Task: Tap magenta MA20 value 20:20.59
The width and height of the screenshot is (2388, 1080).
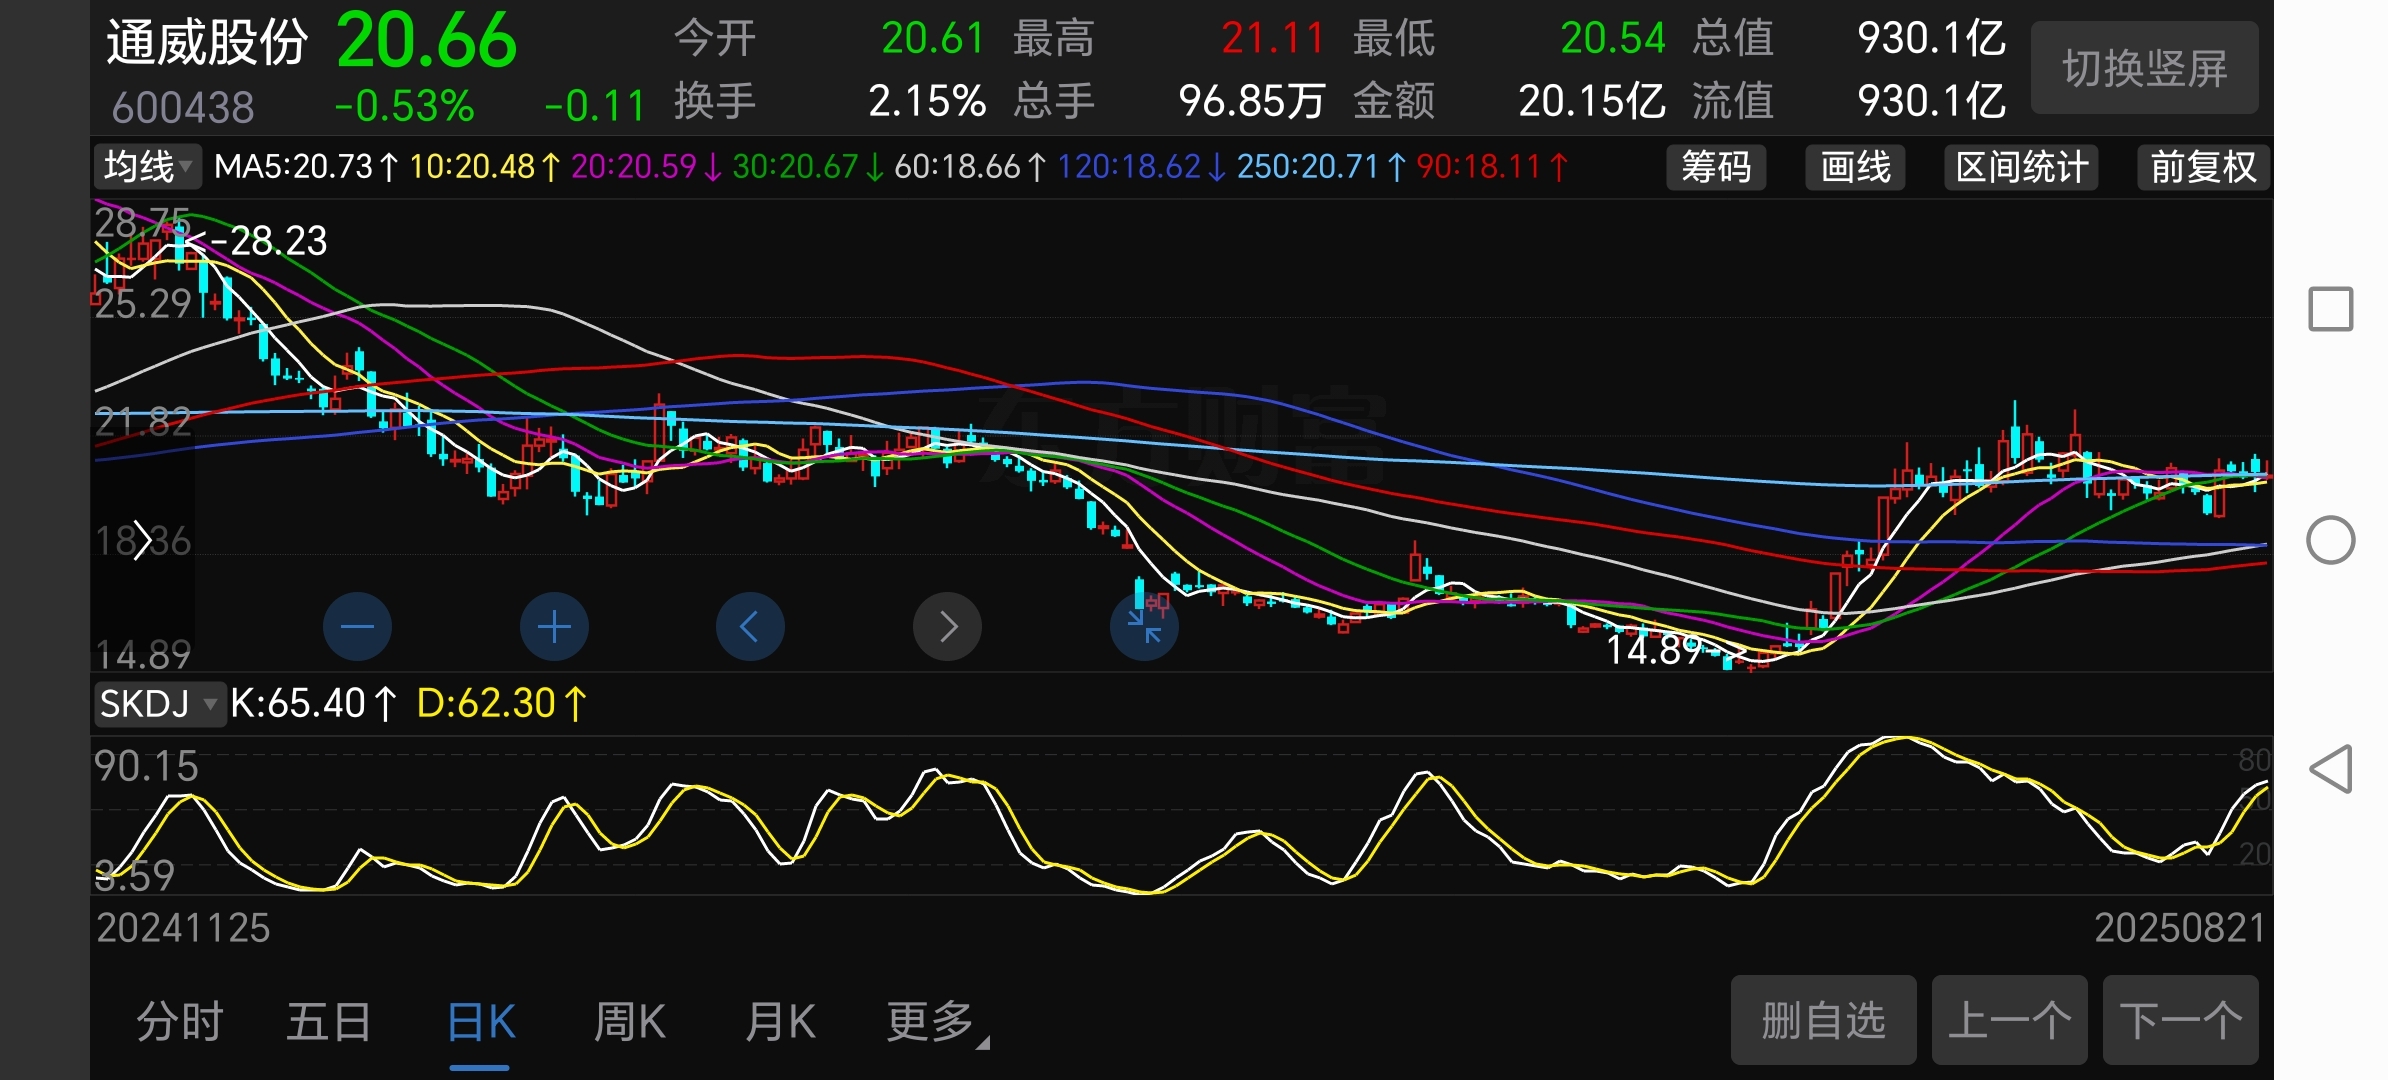Action: click(646, 166)
